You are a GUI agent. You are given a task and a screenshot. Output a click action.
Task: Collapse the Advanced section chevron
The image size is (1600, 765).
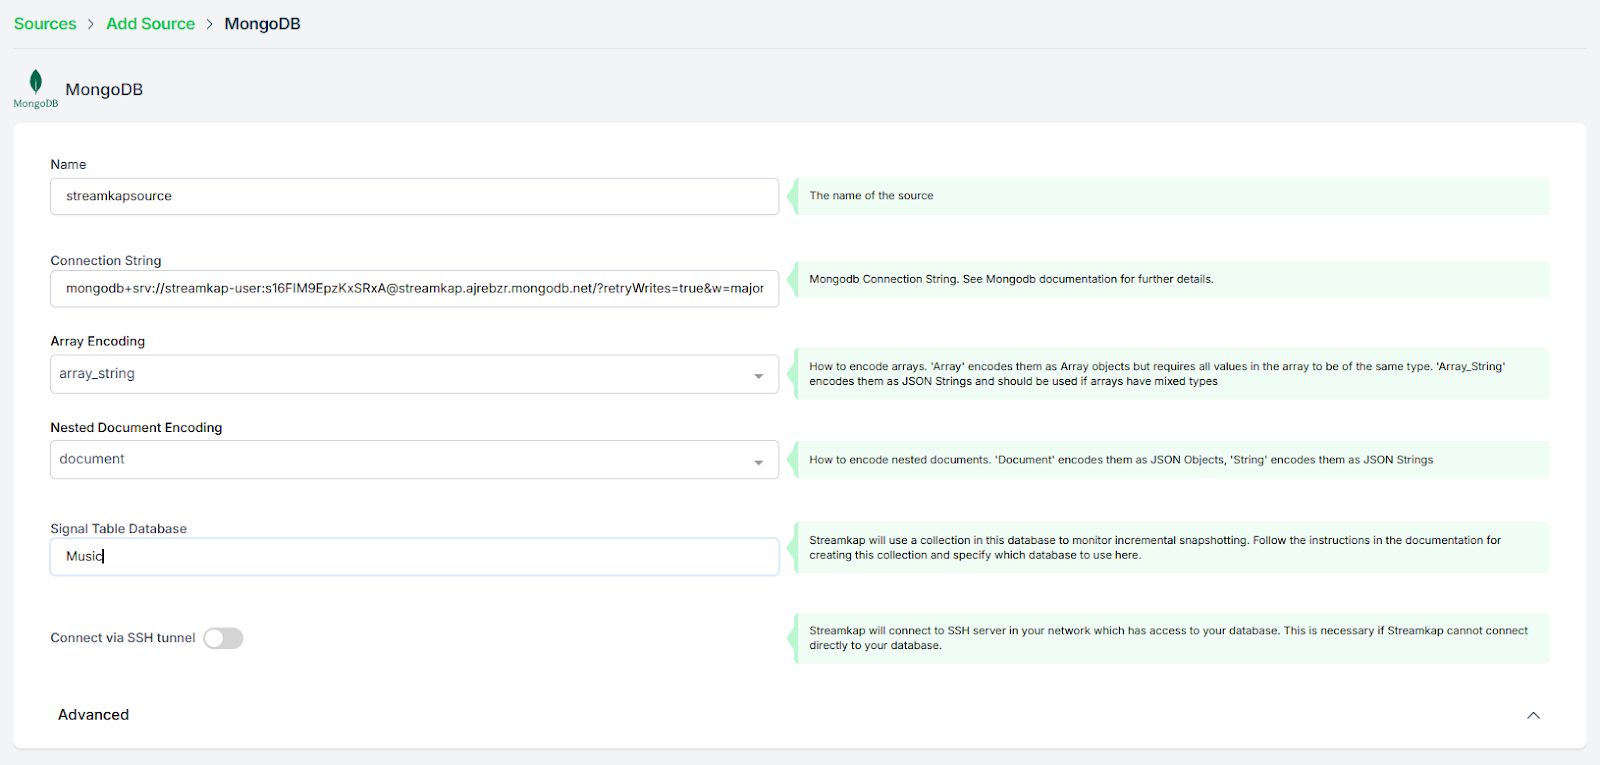pos(1533,715)
